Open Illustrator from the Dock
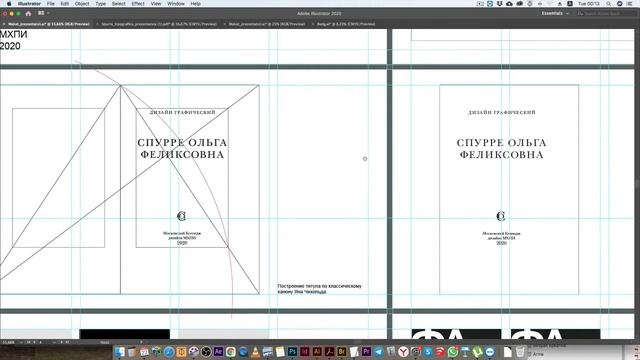640x360 pixels. pos(317,352)
